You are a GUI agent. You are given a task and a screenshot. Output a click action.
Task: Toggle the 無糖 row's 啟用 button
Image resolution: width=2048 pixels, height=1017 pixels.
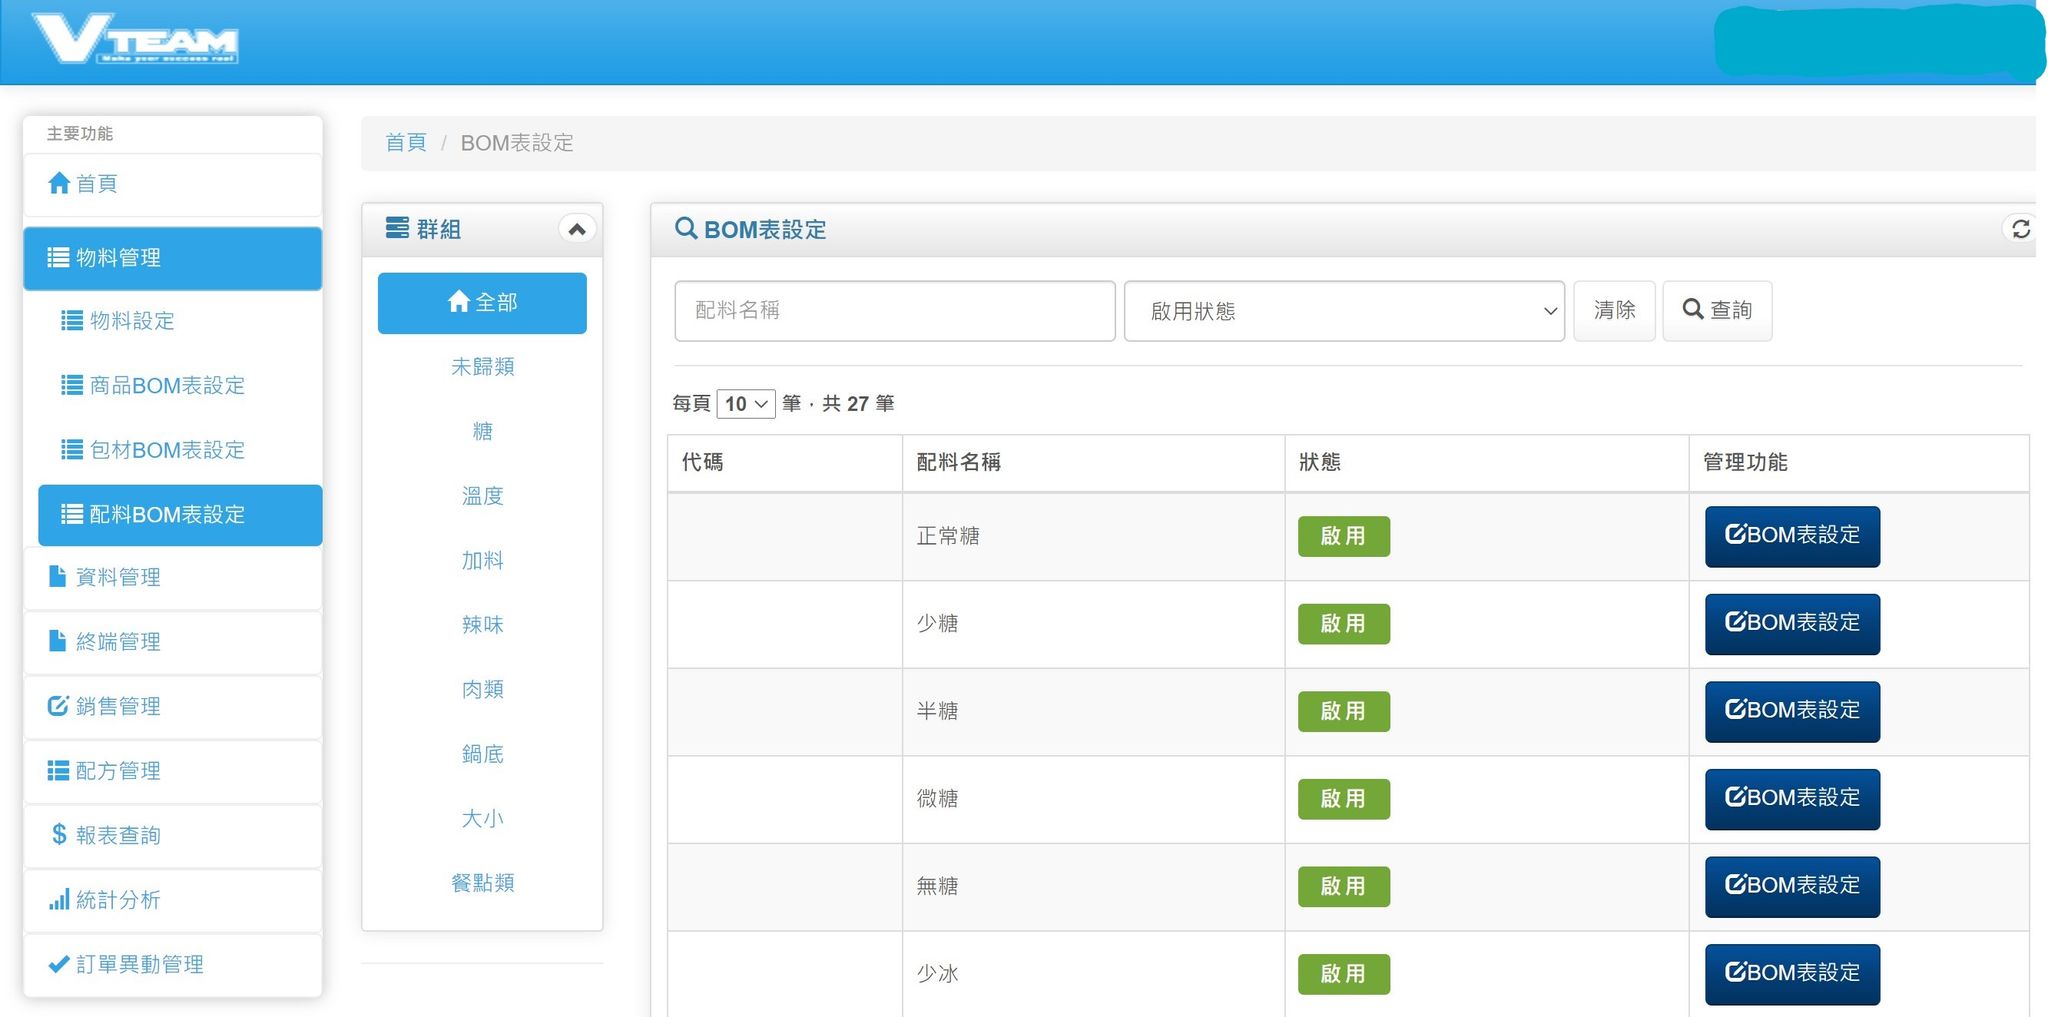[x=1344, y=886]
